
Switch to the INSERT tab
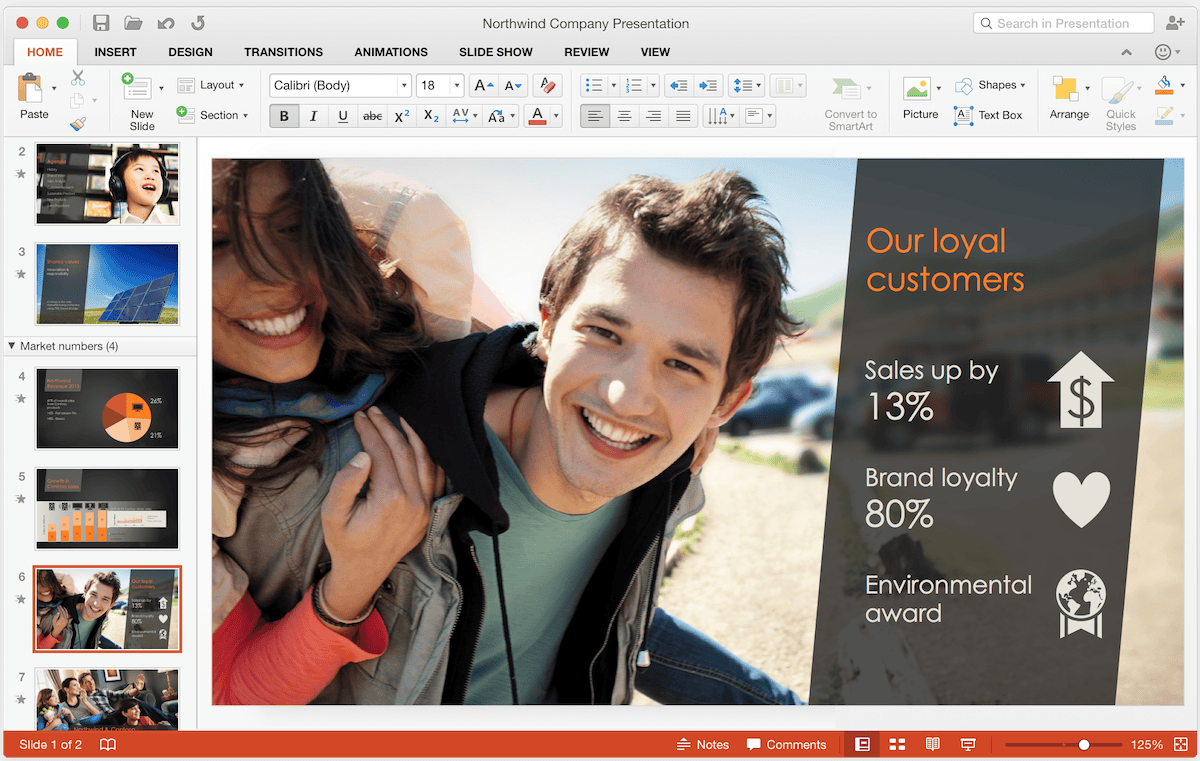pos(115,52)
